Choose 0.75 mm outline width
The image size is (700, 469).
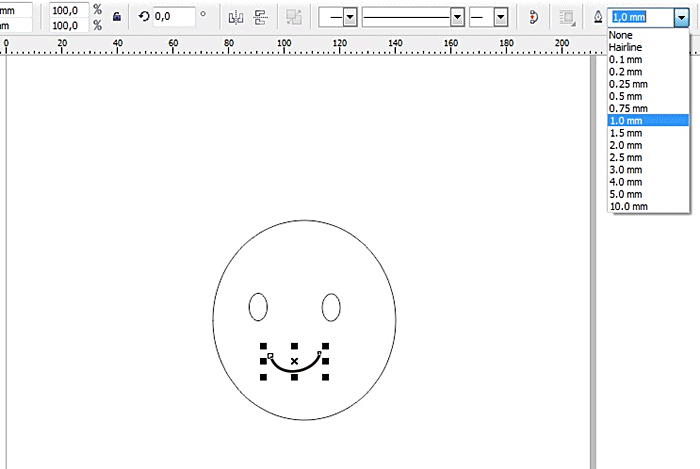[x=648, y=108]
